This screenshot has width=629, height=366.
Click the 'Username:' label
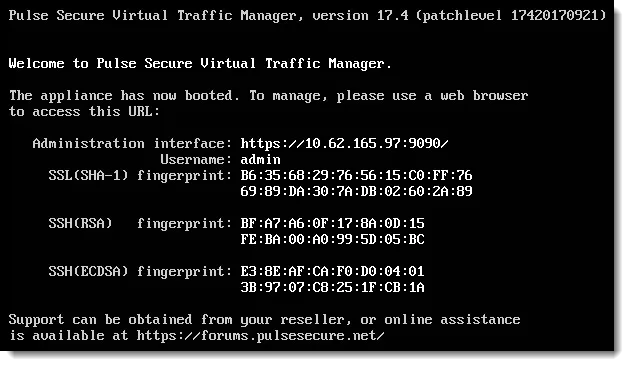(x=196, y=159)
